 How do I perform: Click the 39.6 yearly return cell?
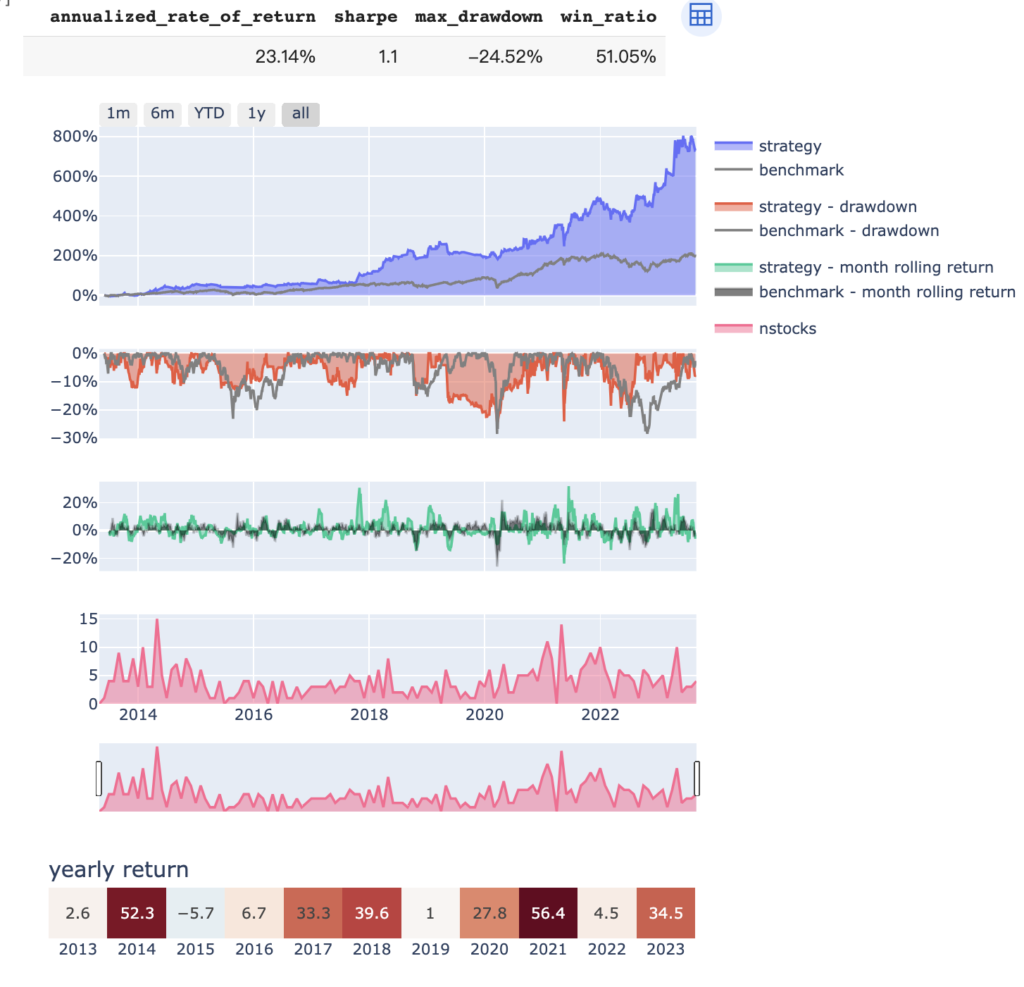[372, 913]
